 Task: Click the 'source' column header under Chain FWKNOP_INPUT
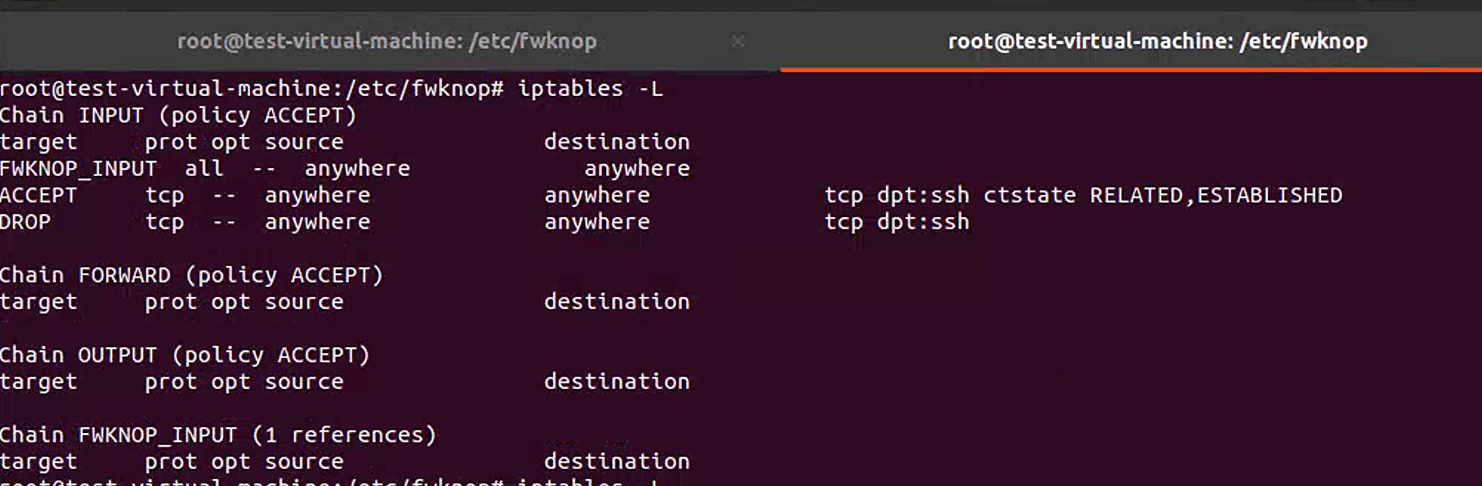(304, 462)
